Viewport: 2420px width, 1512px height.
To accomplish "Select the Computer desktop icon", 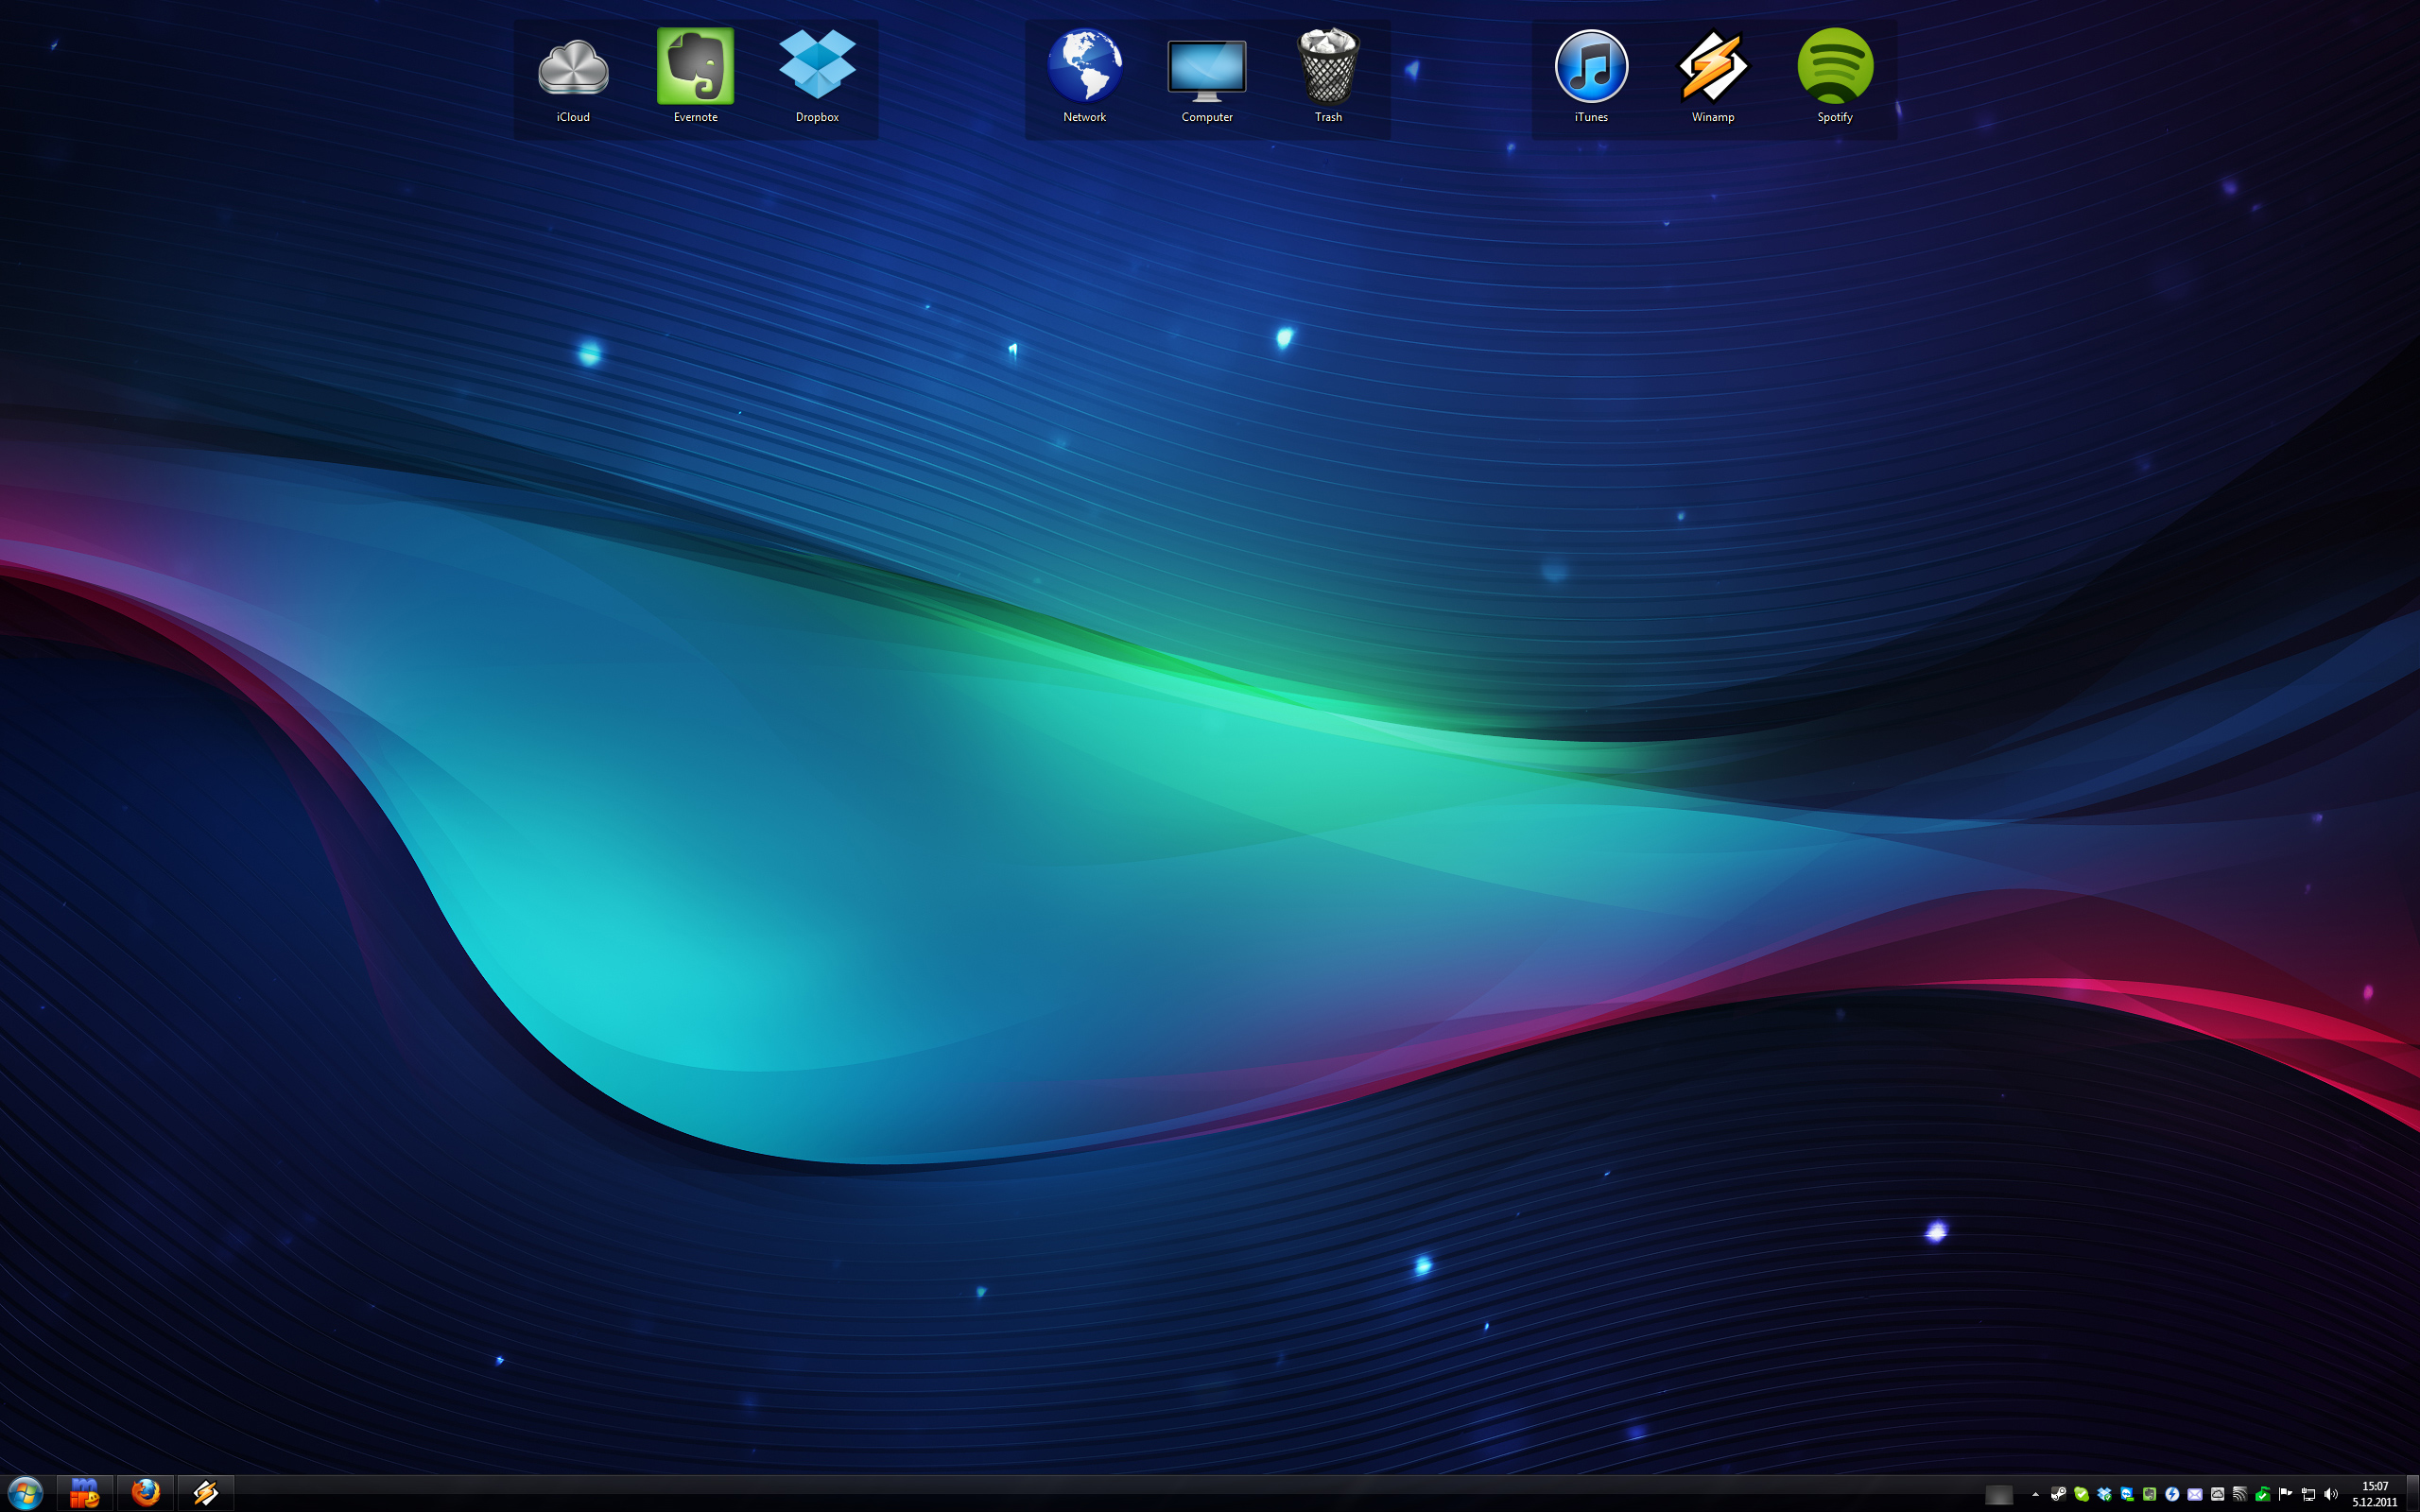I will click(1207, 70).
